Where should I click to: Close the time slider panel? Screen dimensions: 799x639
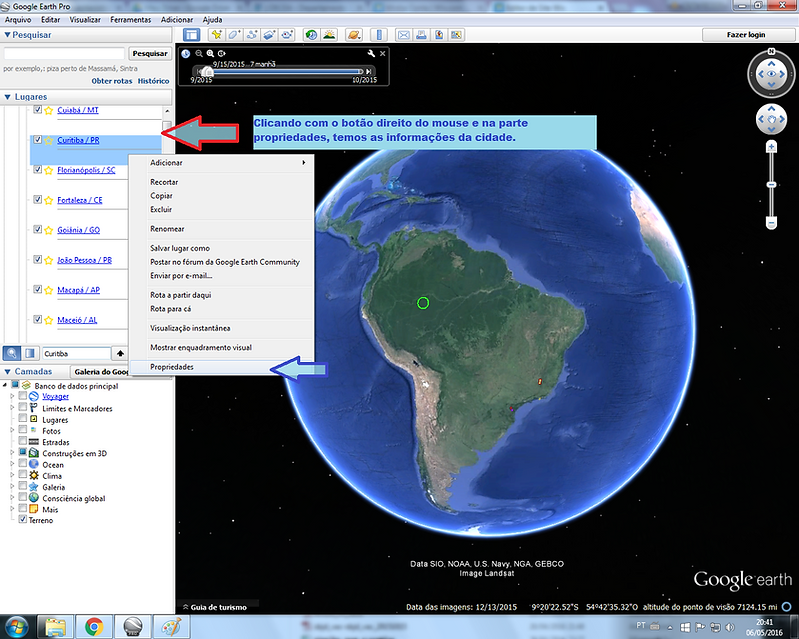click(383, 53)
